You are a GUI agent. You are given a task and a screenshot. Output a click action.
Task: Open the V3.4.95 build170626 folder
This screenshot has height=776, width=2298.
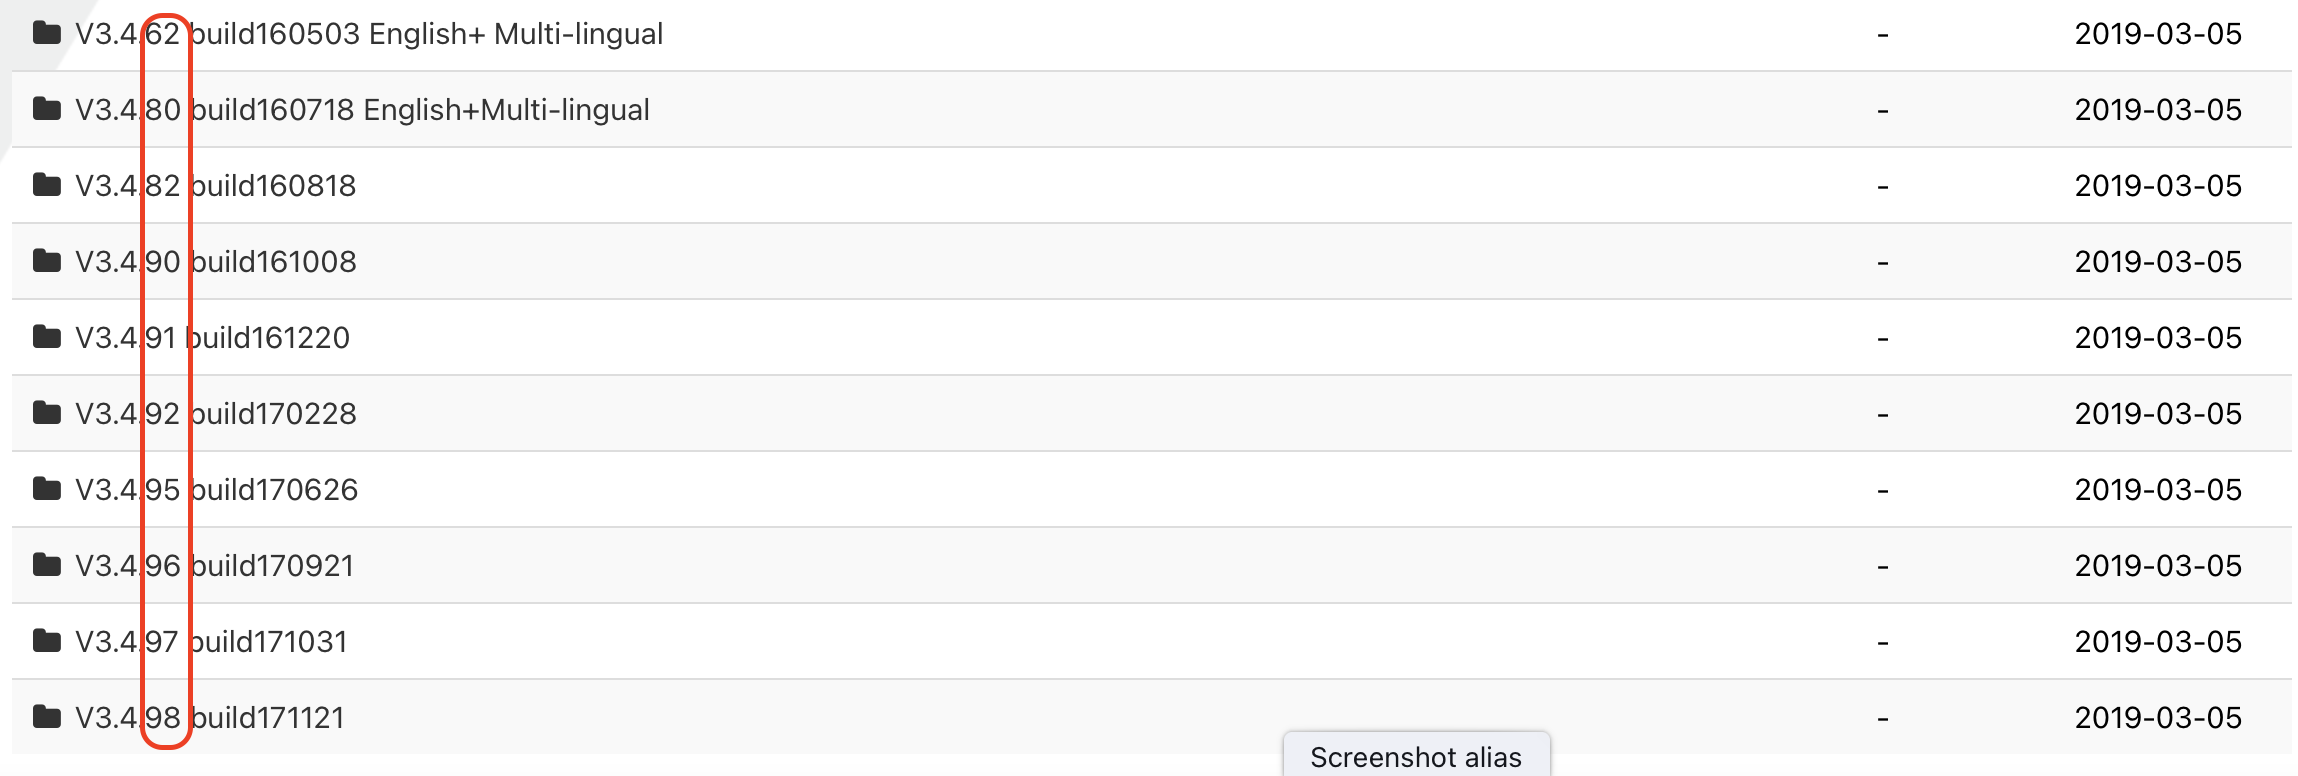(217, 489)
